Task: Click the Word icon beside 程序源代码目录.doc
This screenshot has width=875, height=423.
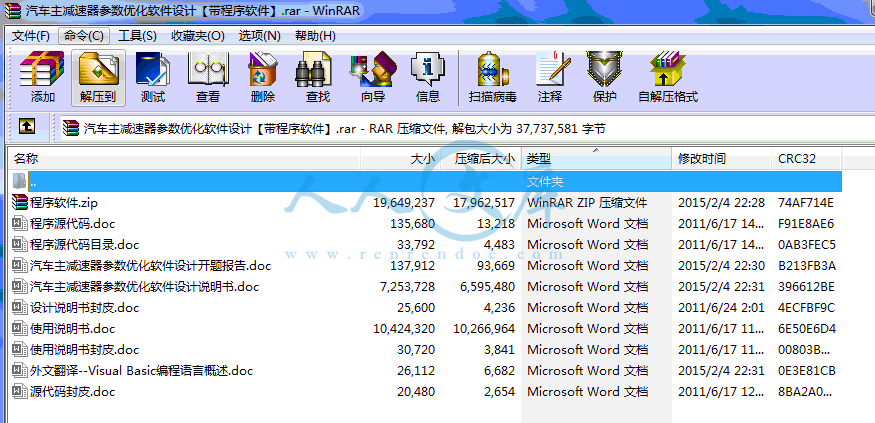Action: (x=20, y=244)
